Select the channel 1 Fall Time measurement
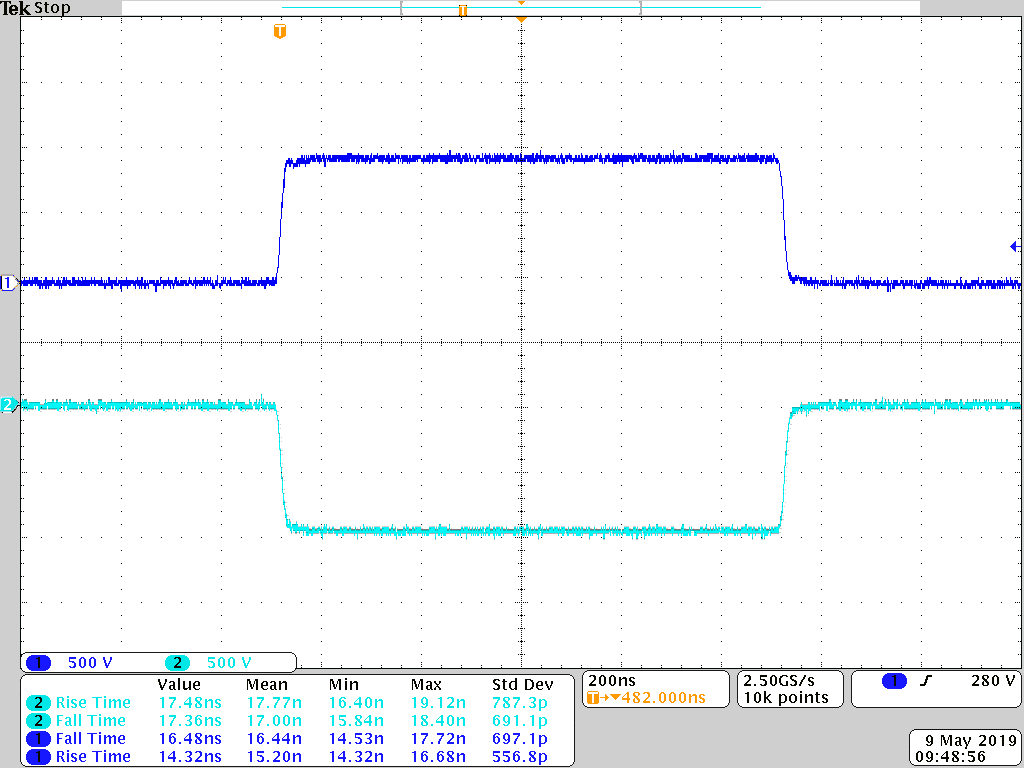Viewport: 1024px width, 768px height. coord(90,739)
